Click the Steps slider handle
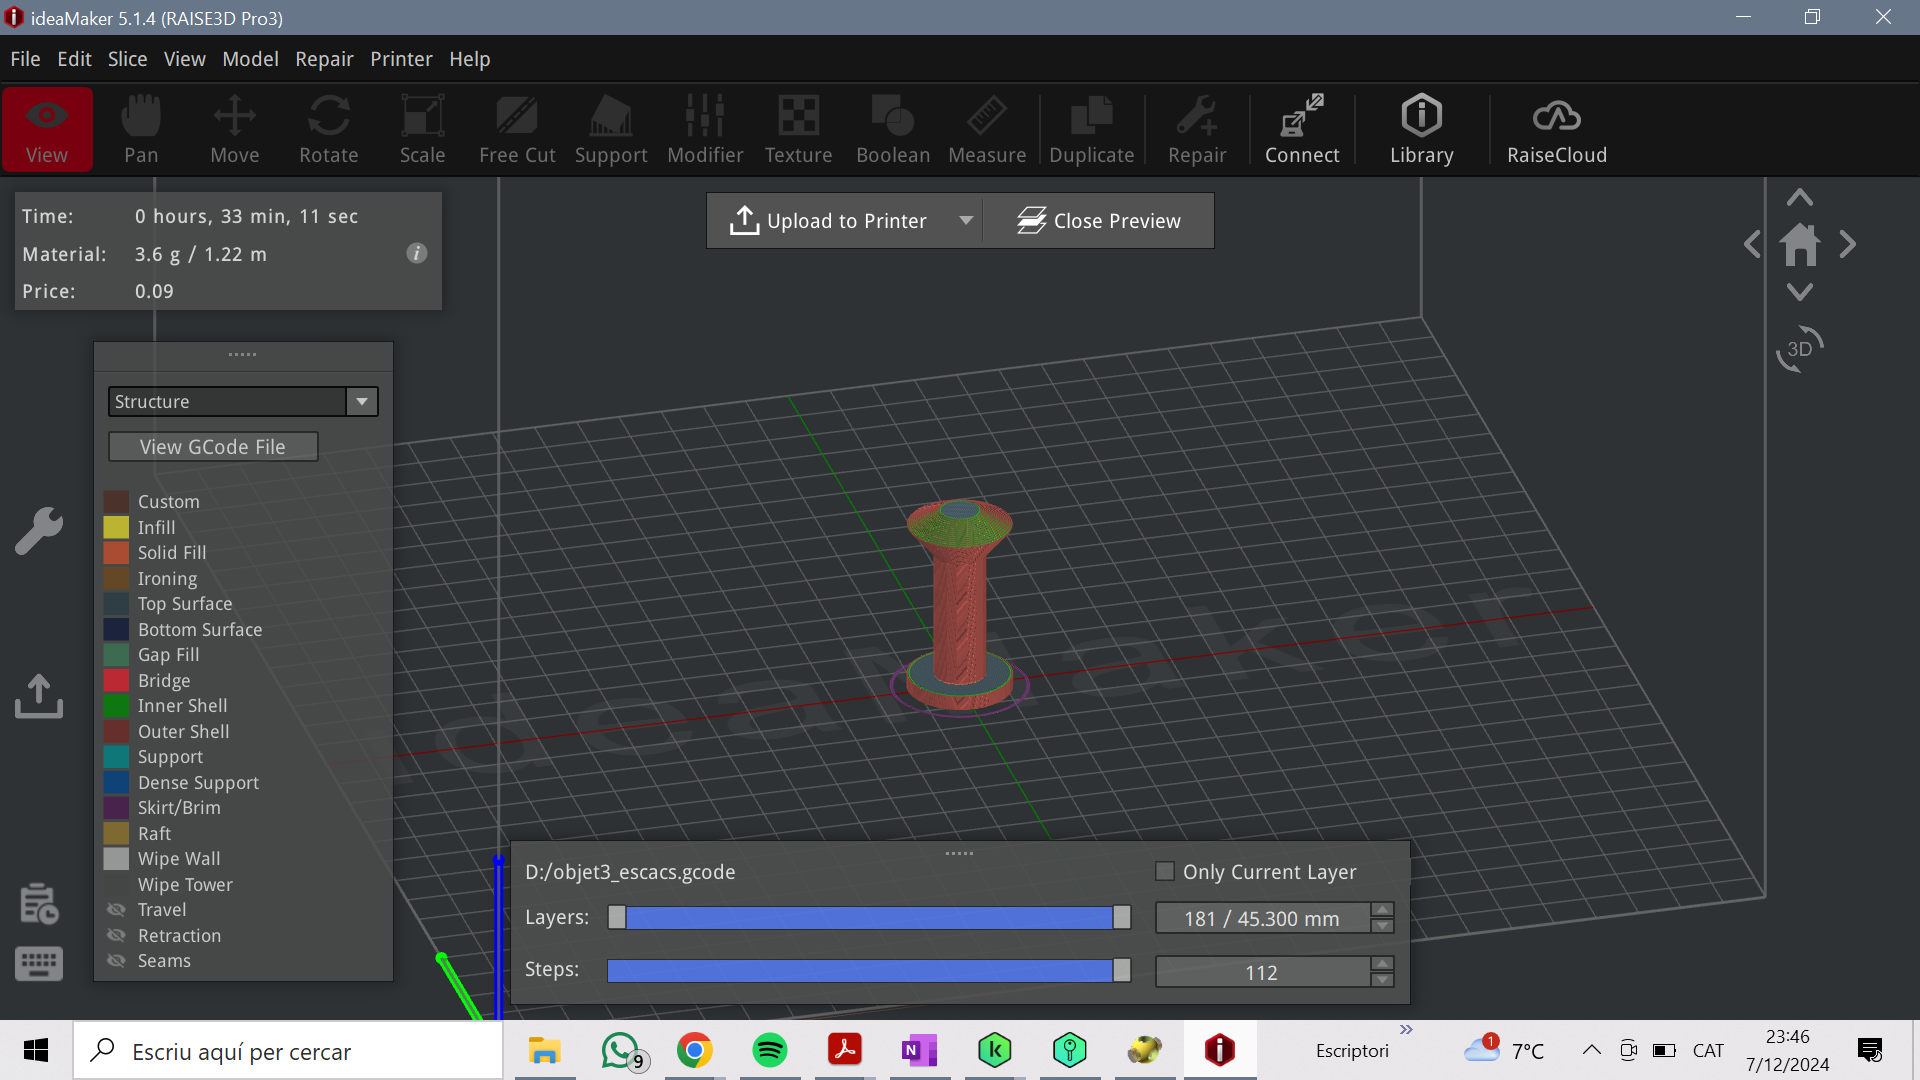This screenshot has height=1080, width=1920. [1122, 970]
